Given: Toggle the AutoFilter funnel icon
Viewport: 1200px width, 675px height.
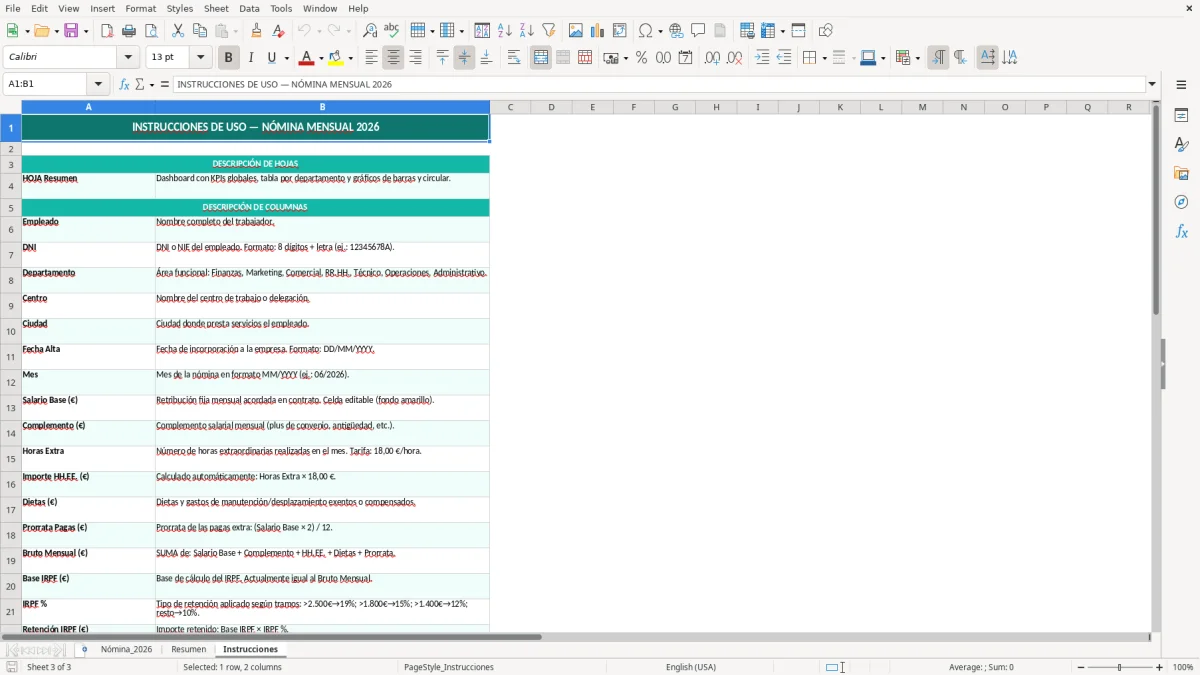Looking at the screenshot, I should pyautogui.click(x=549, y=31).
